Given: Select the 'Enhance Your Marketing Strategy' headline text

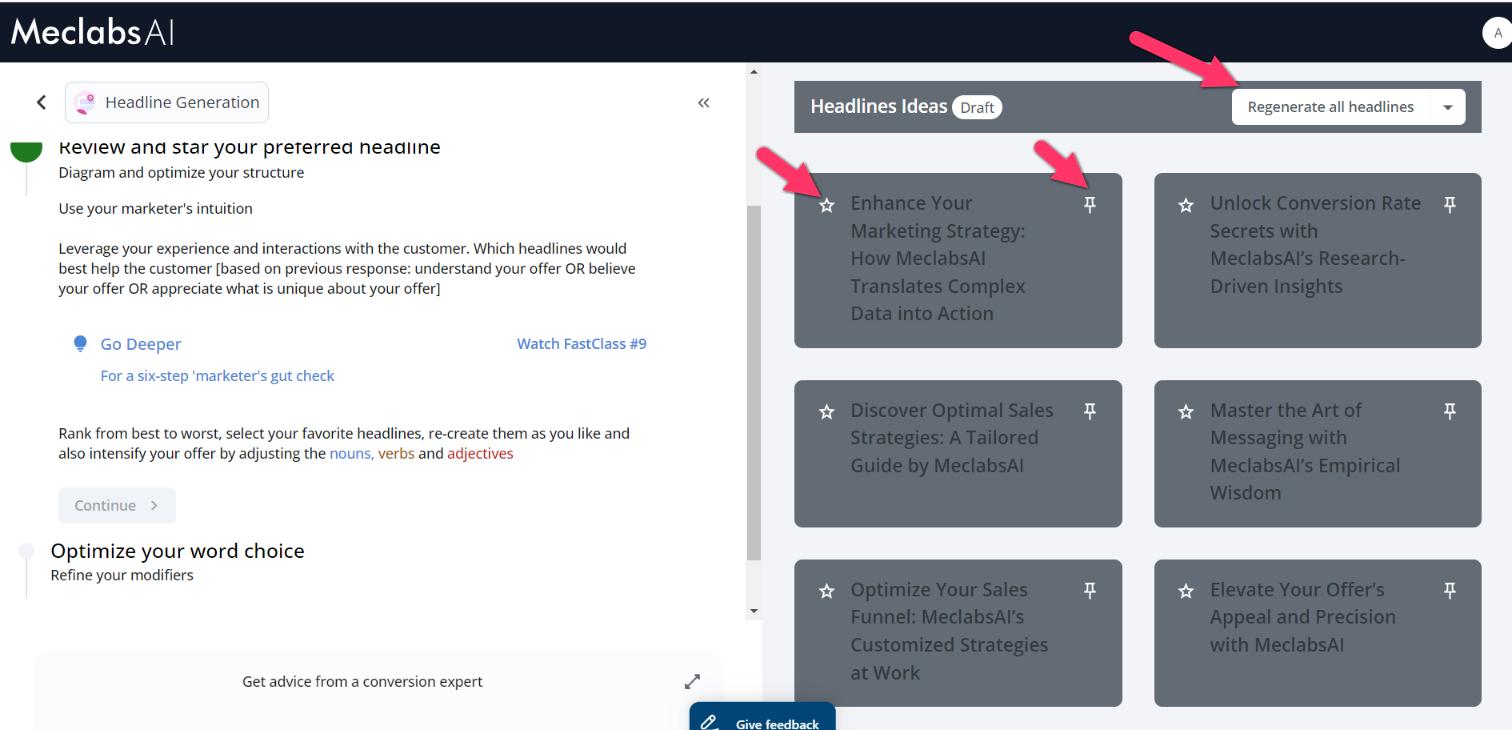Looking at the screenshot, I should pyautogui.click(x=938, y=258).
